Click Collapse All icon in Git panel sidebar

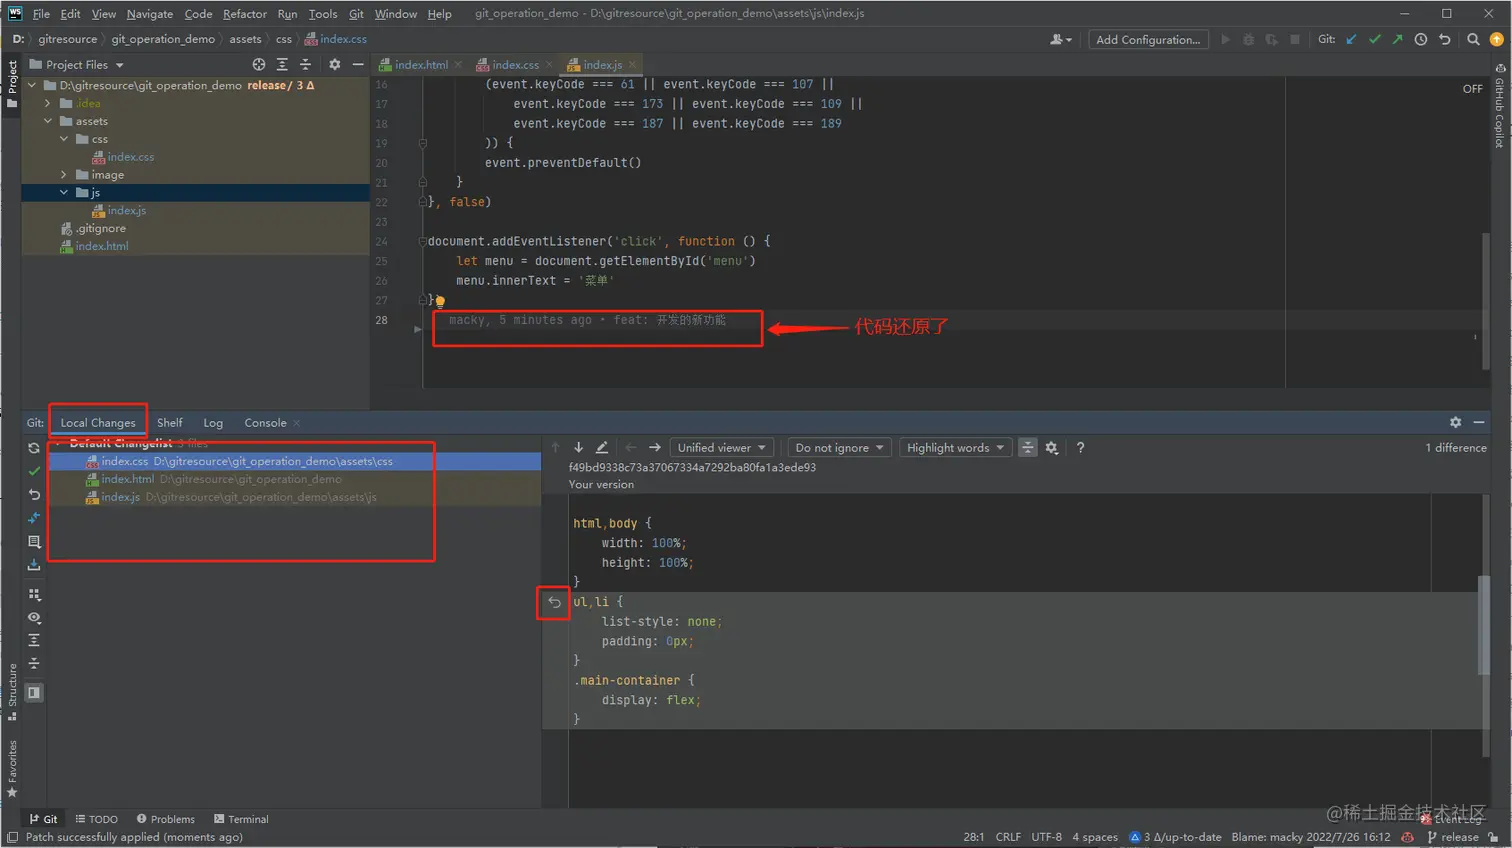tap(34, 664)
